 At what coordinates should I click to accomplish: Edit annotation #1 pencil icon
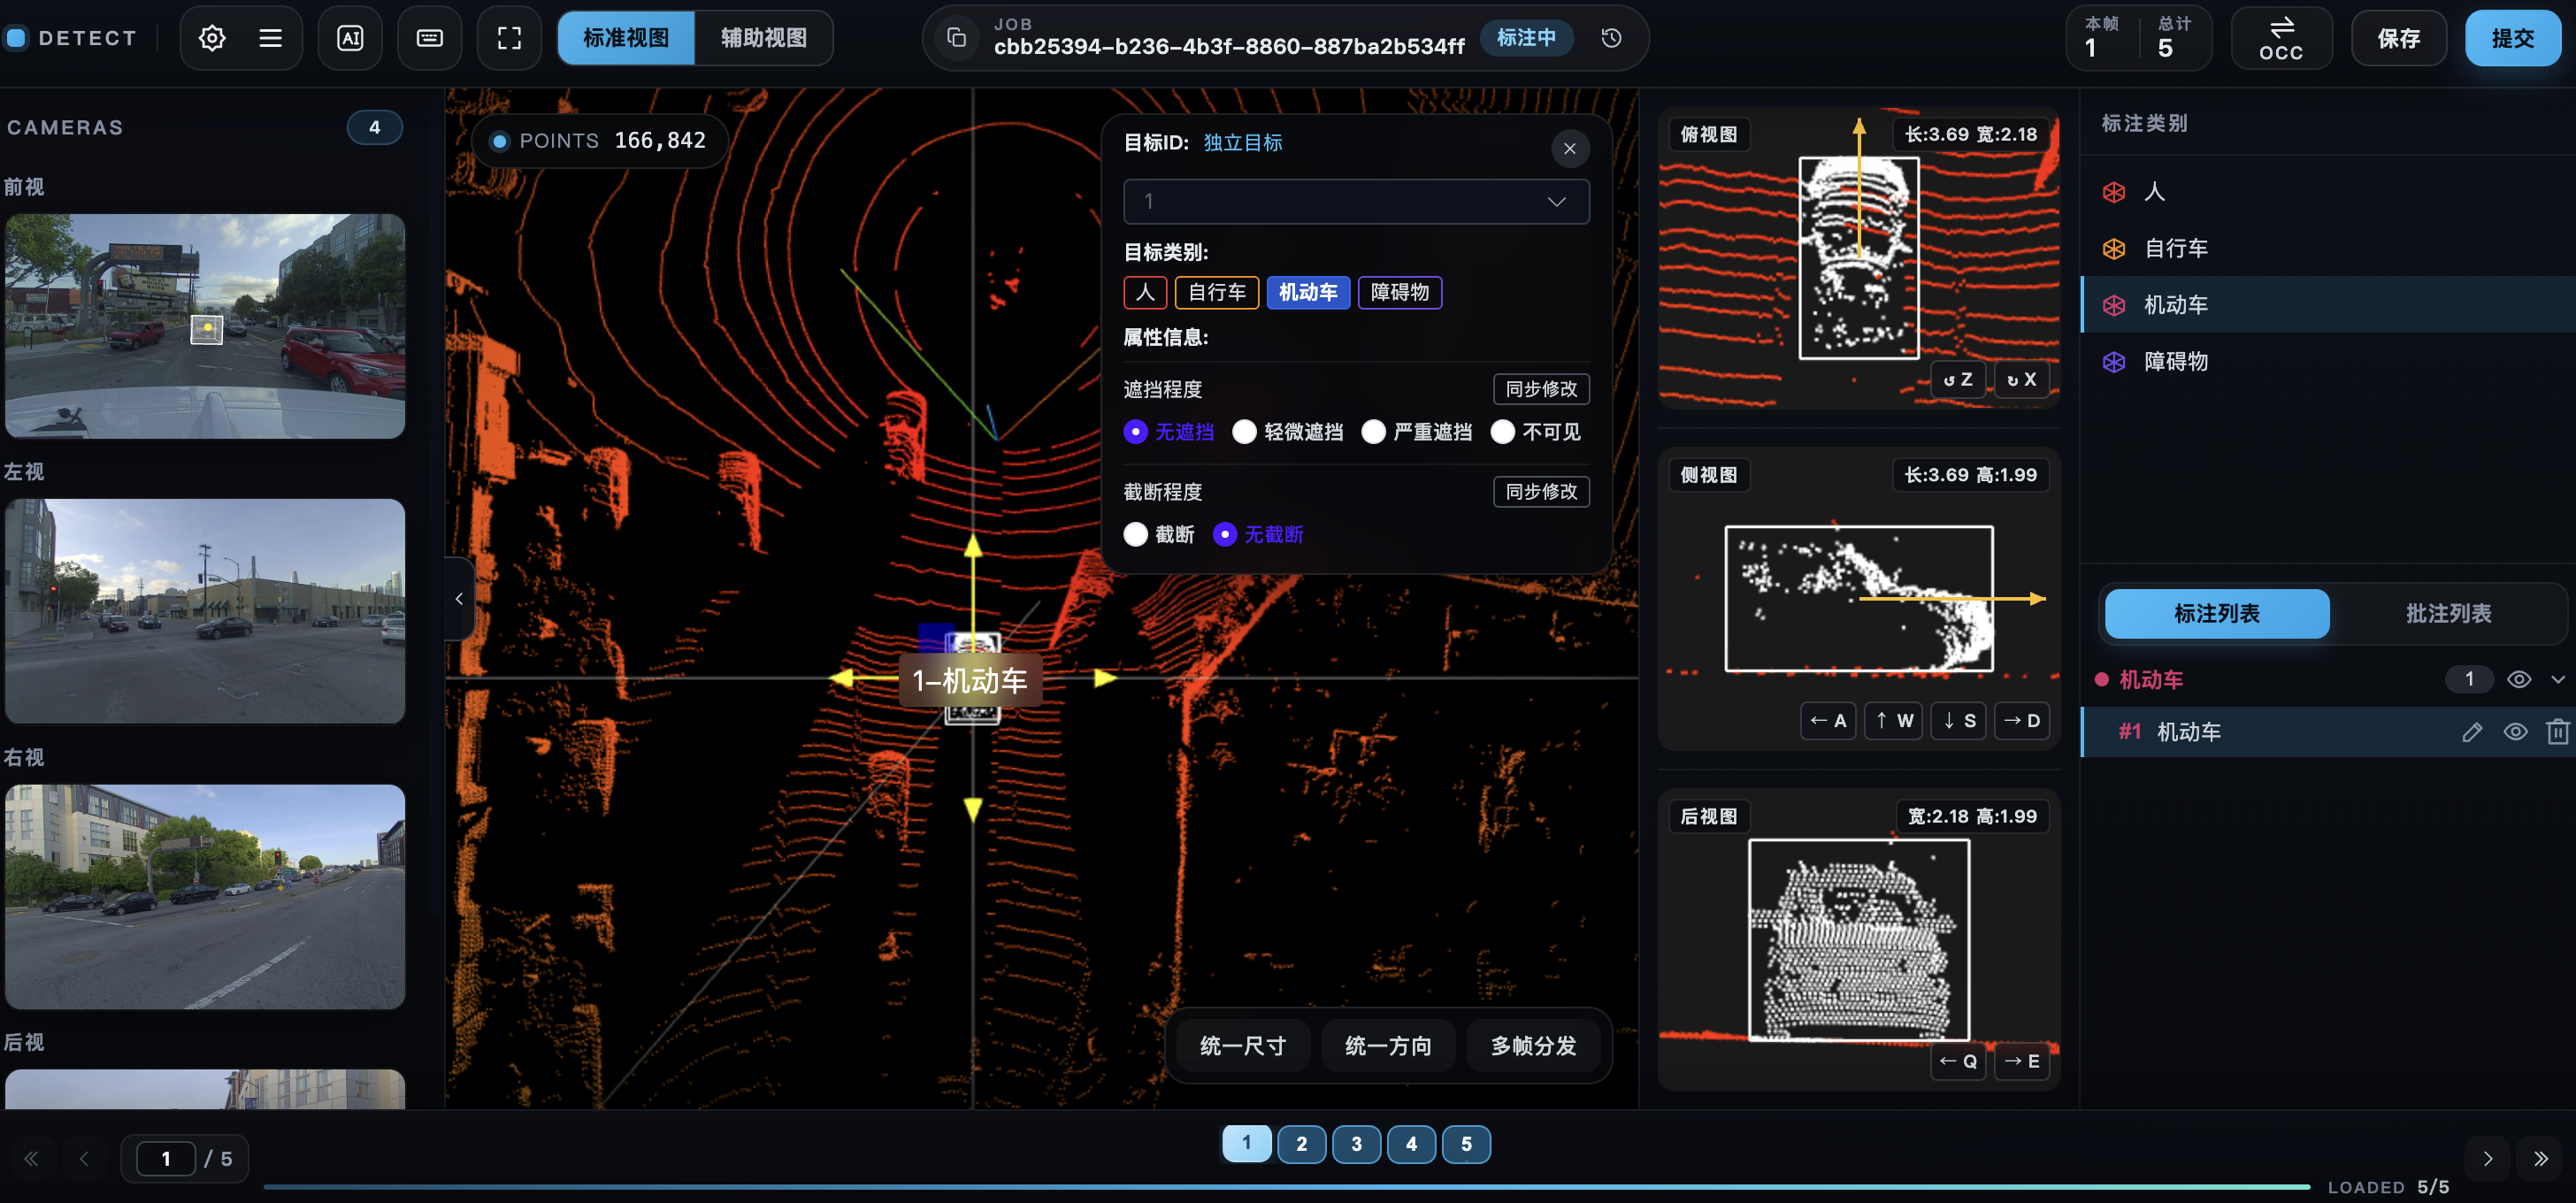pyautogui.click(x=2472, y=732)
